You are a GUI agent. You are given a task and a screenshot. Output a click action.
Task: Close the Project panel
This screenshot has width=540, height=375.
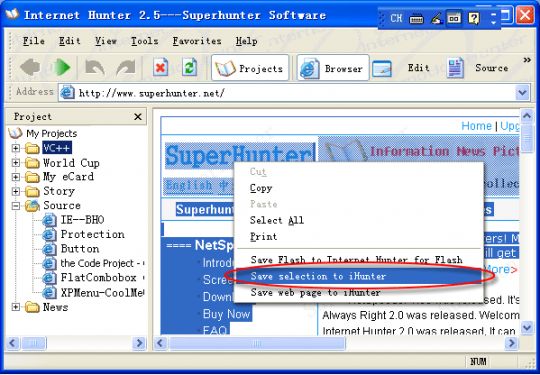(138, 117)
